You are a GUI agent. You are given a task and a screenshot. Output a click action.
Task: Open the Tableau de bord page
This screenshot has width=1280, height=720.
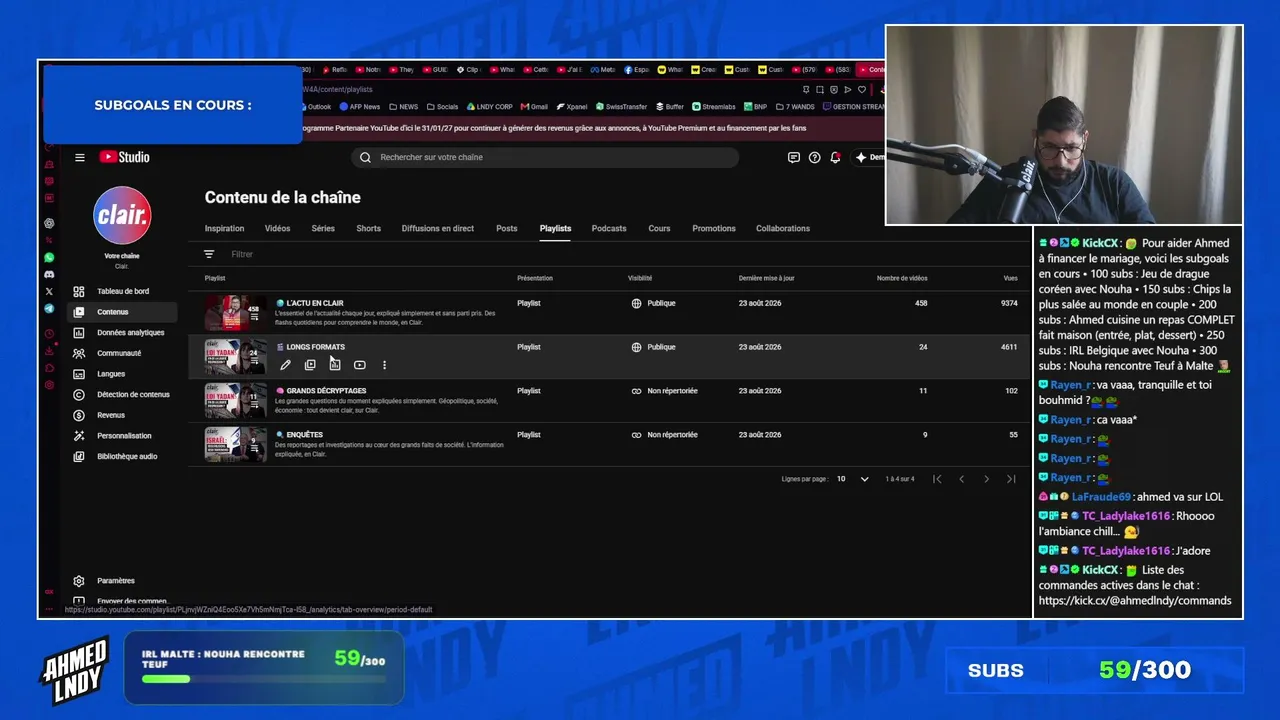pos(122,291)
